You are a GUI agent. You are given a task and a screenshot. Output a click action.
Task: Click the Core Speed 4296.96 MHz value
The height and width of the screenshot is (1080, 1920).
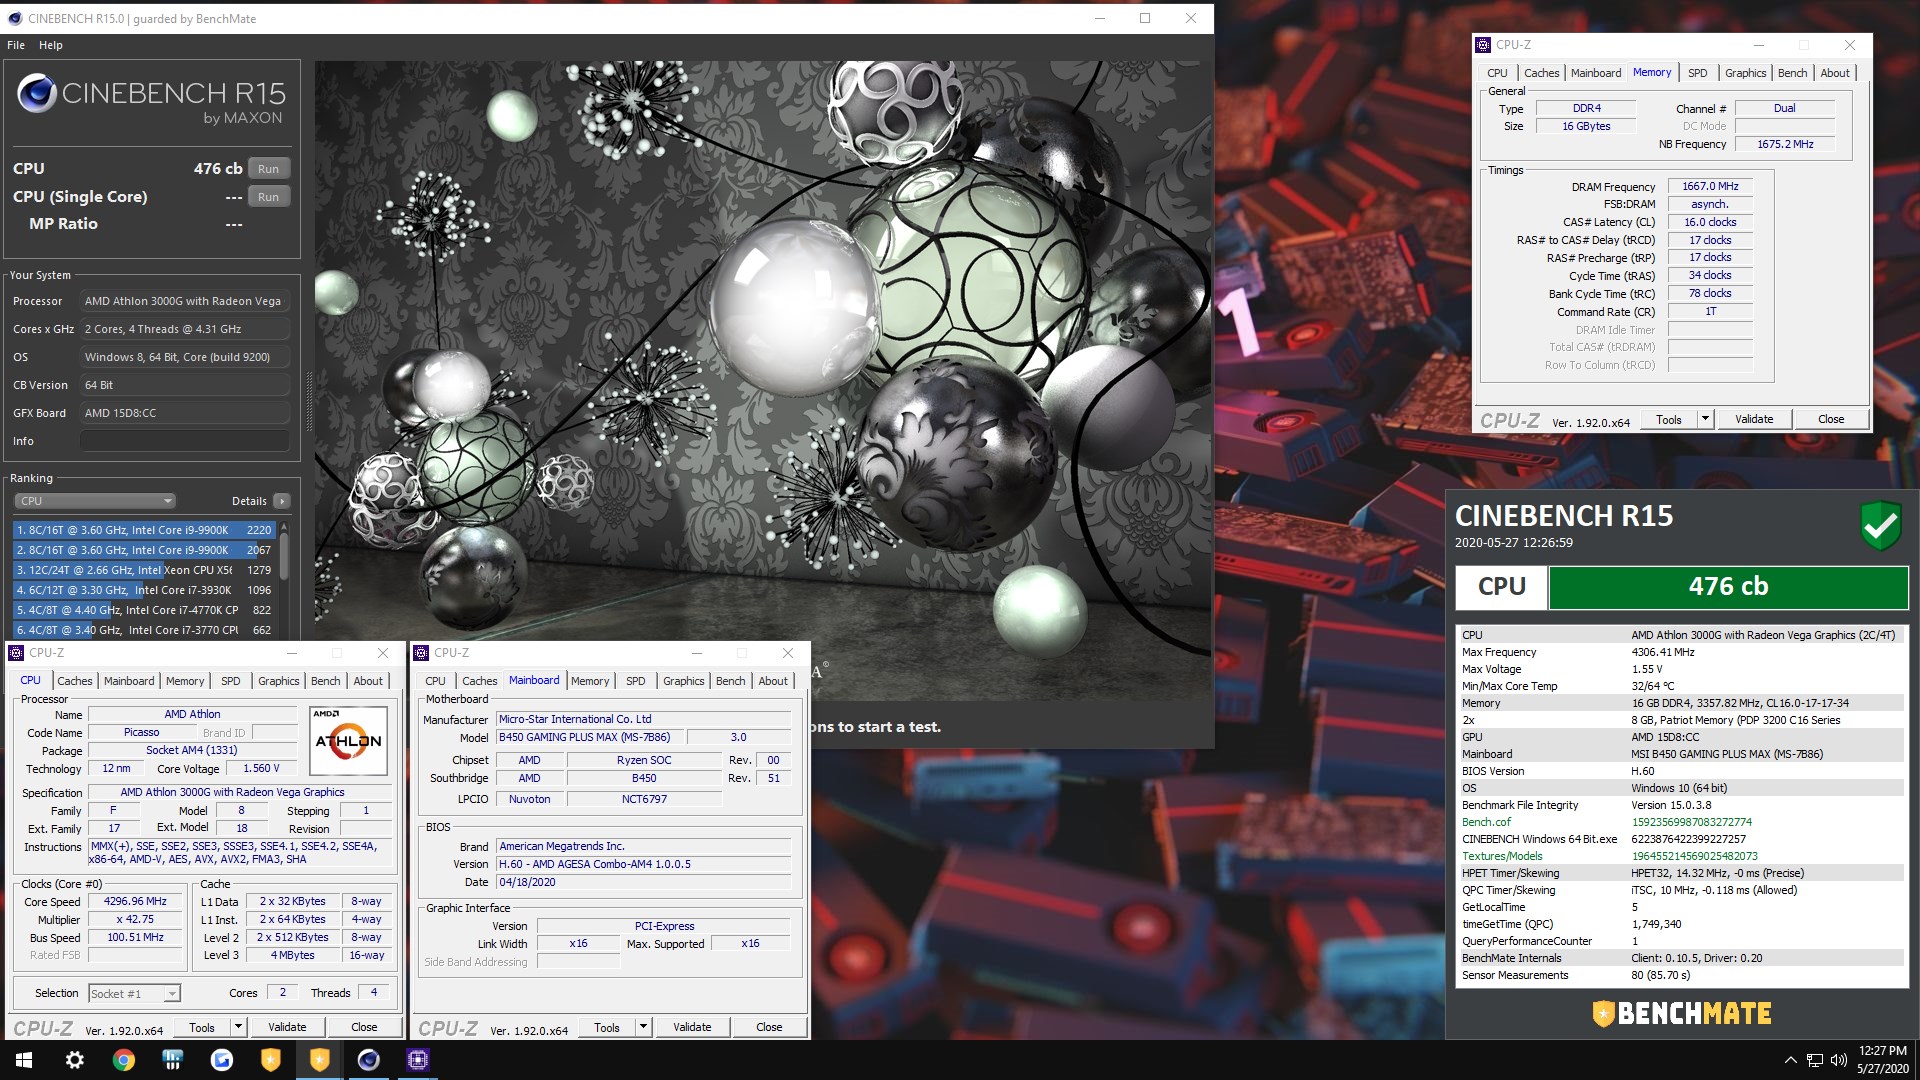click(135, 901)
